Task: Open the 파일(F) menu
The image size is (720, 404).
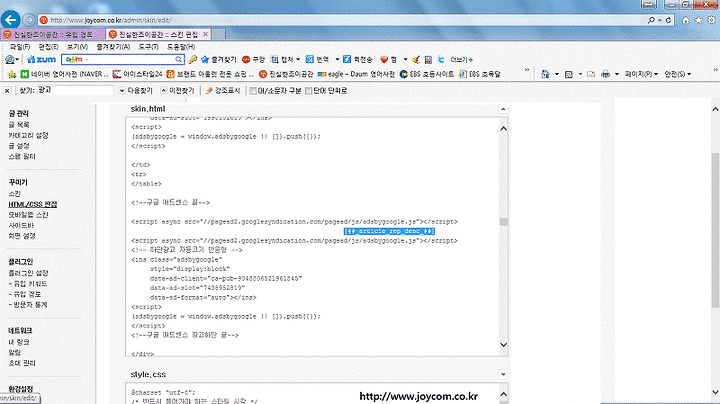Action: (20, 47)
